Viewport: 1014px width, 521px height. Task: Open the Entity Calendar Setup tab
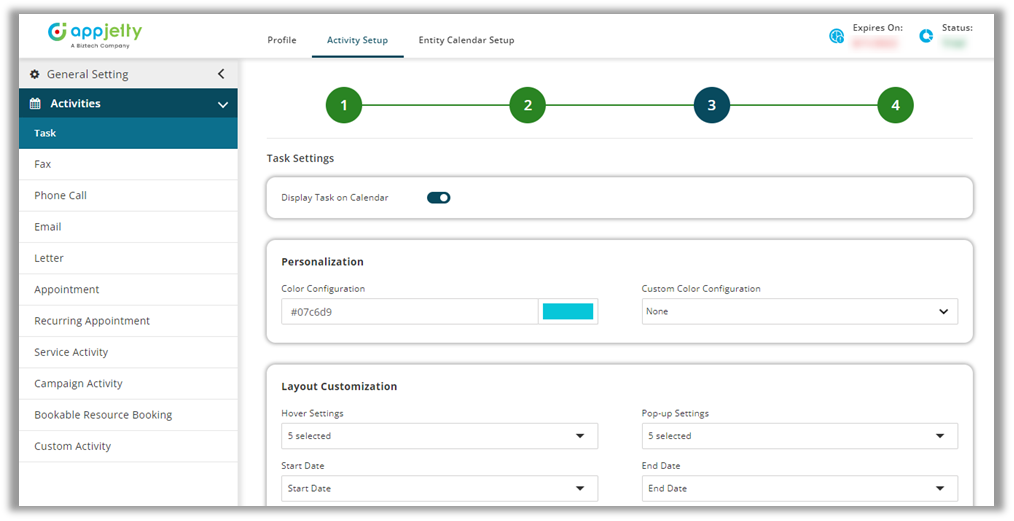pyautogui.click(x=466, y=40)
